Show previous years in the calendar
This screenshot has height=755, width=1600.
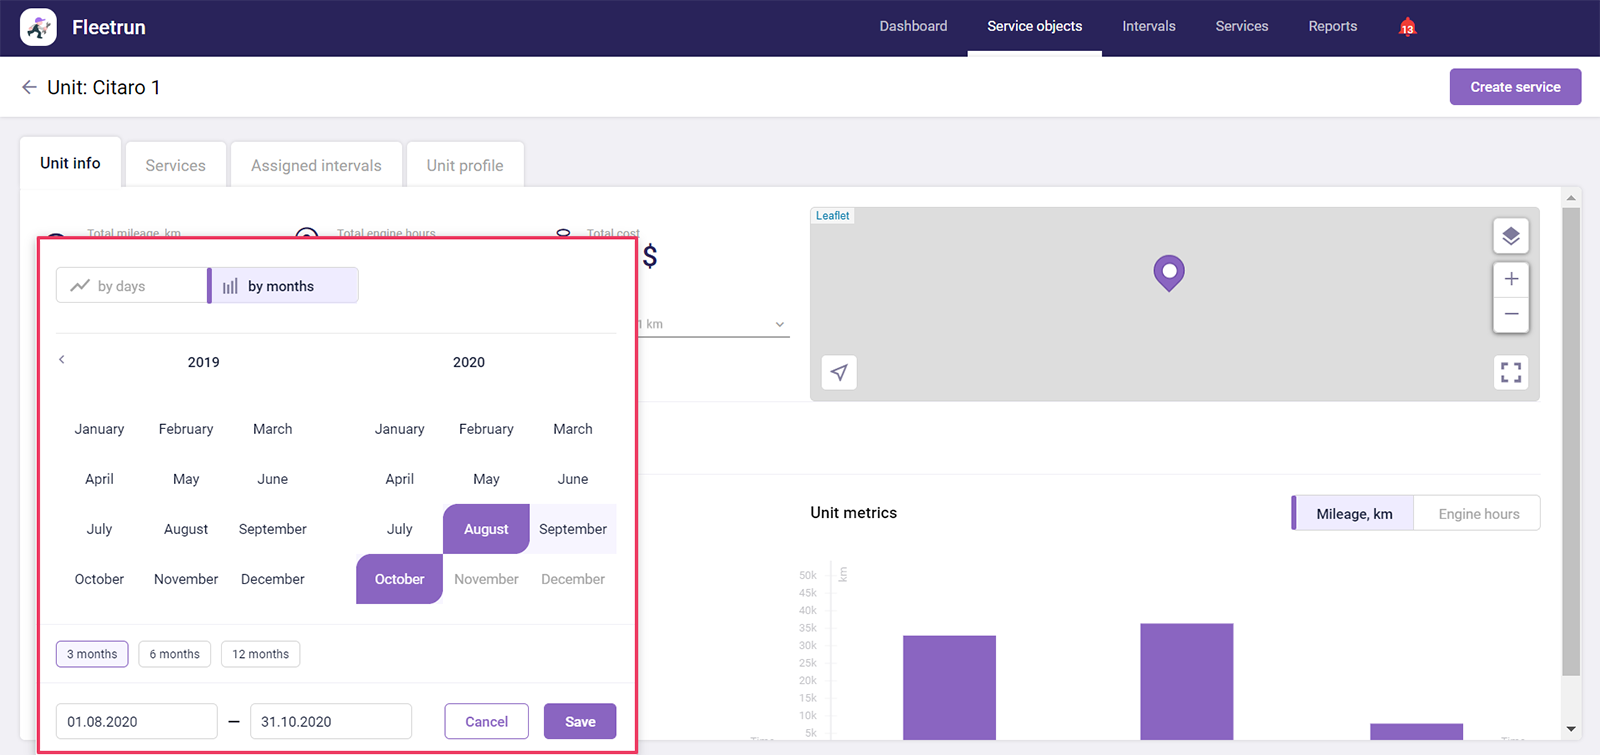coord(62,360)
